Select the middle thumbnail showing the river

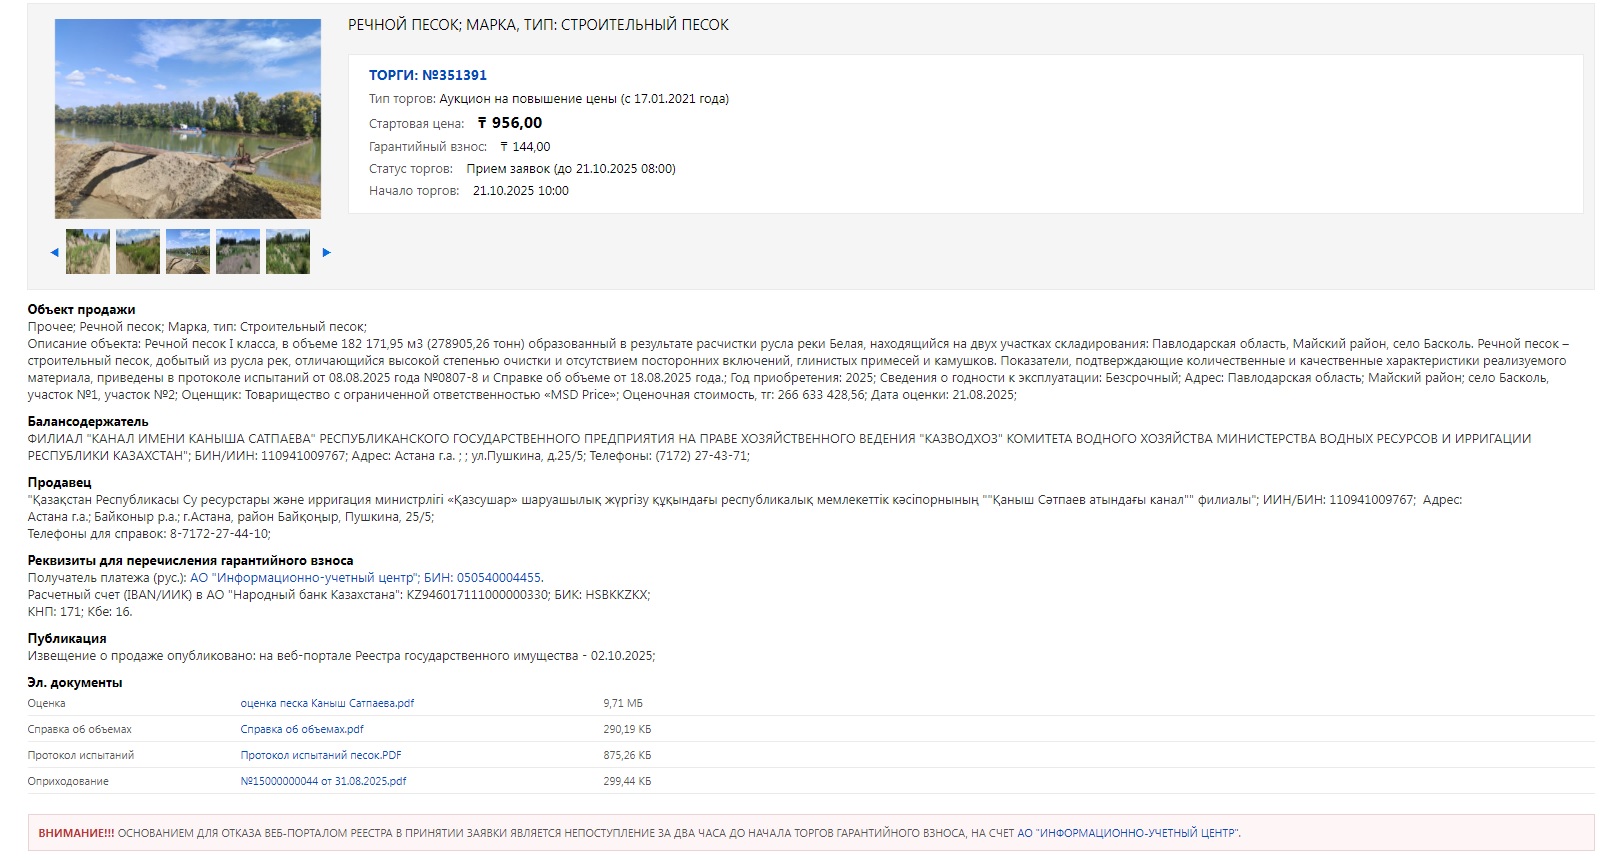(188, 252)
